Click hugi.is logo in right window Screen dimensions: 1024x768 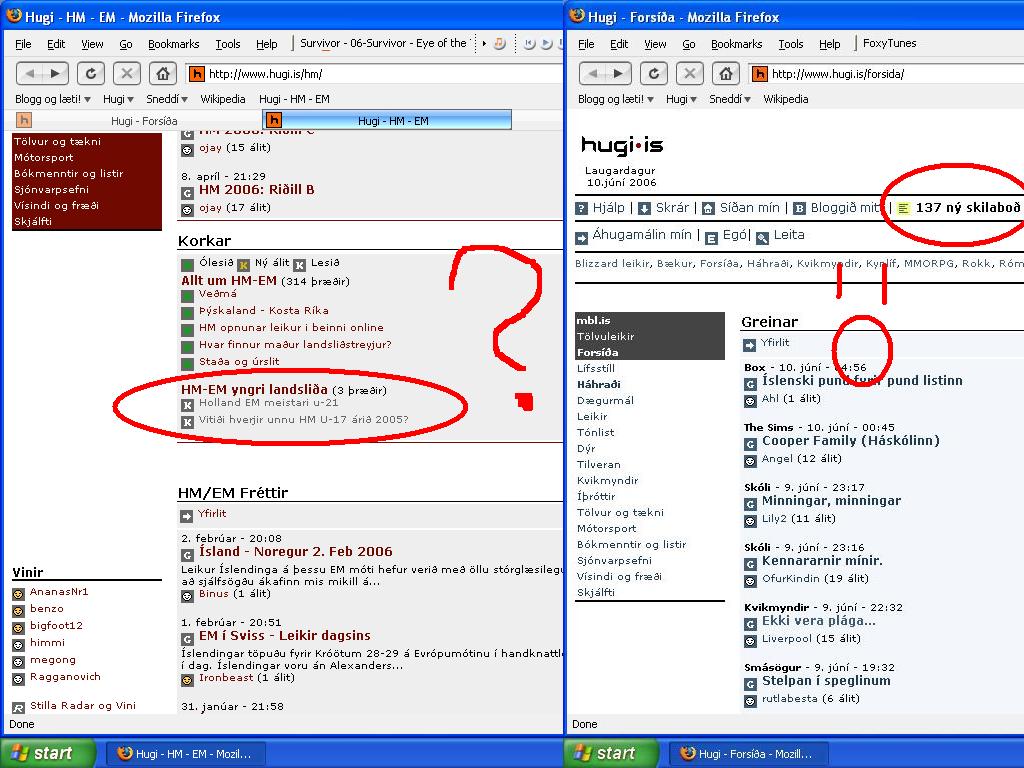[622, 145]
